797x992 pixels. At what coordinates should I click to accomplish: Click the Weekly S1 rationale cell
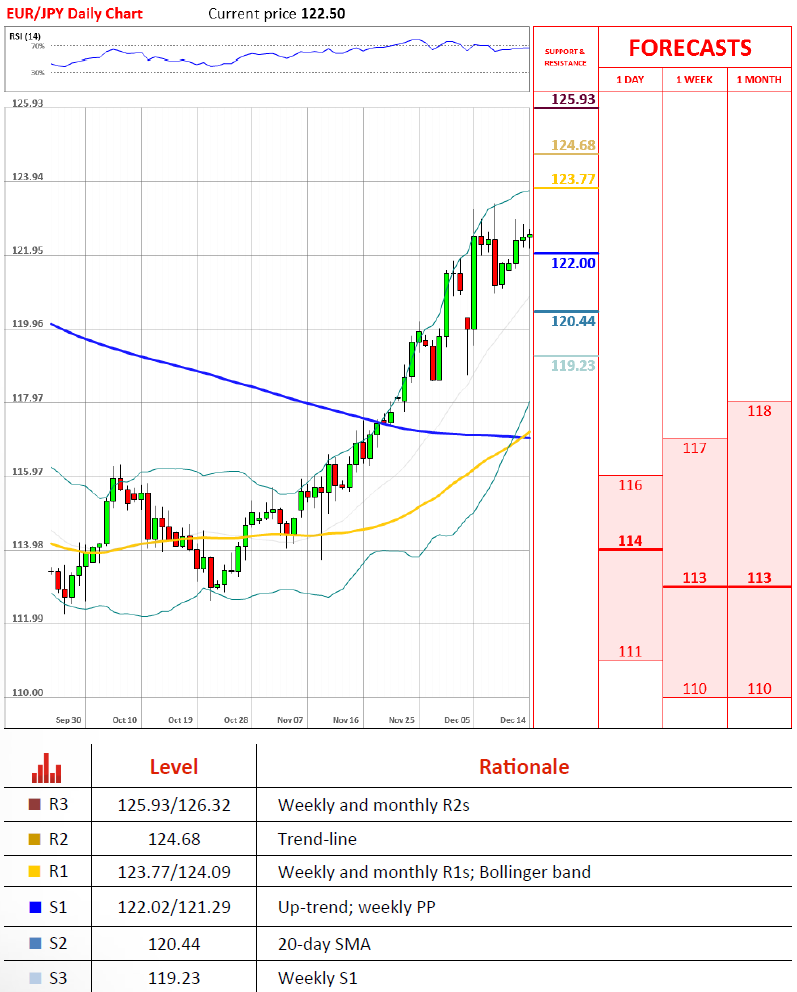[x=318, y=979]
